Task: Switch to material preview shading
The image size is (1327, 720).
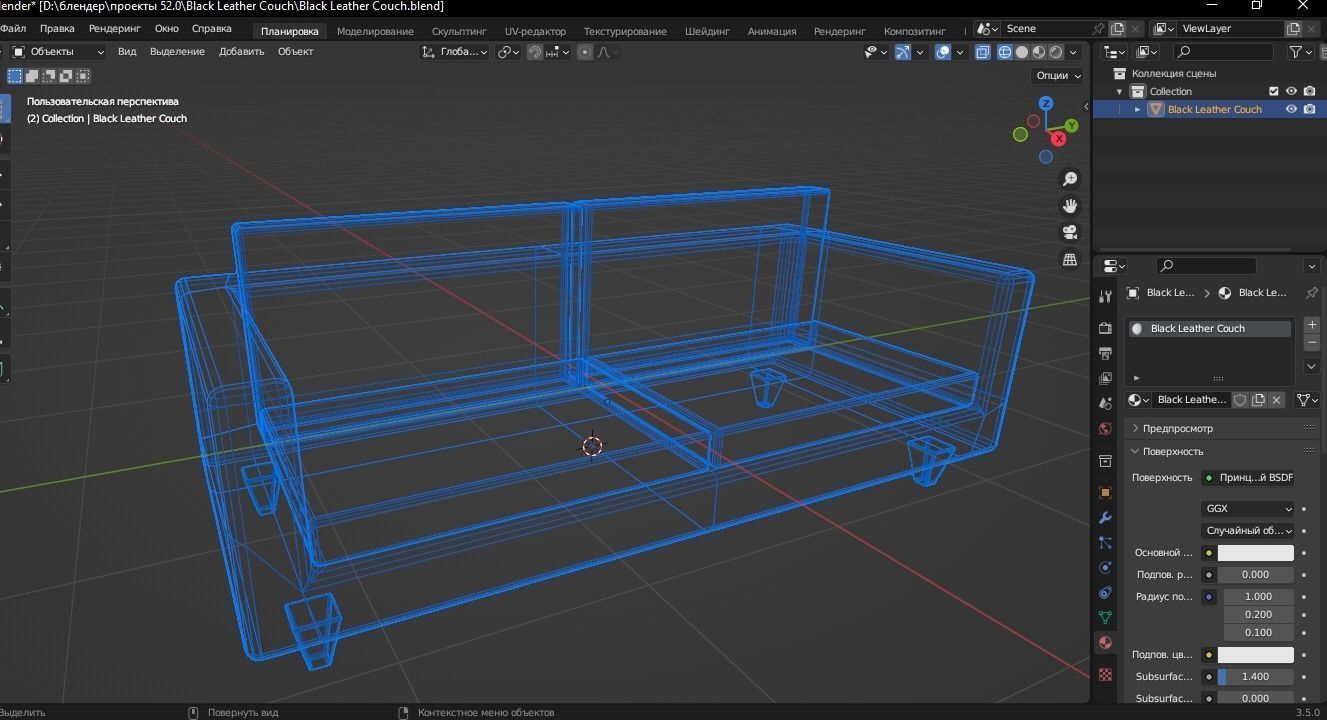Action: [1039, 52]
